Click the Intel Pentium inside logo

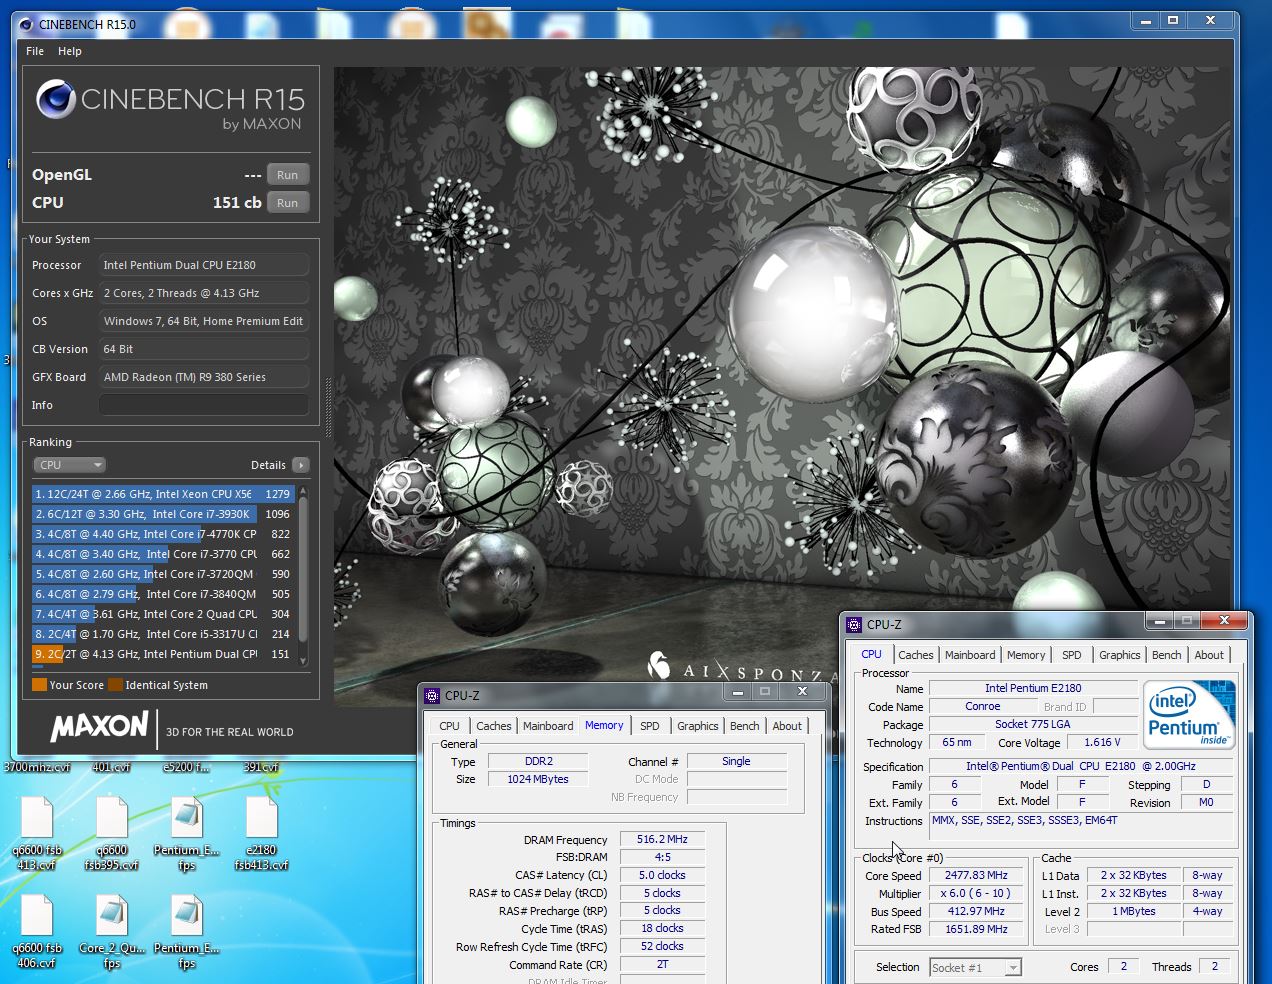(1187, 713)
